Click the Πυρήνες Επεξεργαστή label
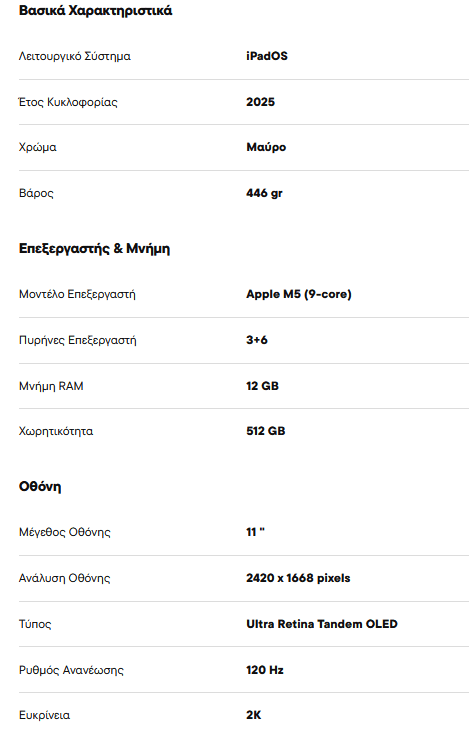Screen dimensions: 469x734 coord(78,340)
